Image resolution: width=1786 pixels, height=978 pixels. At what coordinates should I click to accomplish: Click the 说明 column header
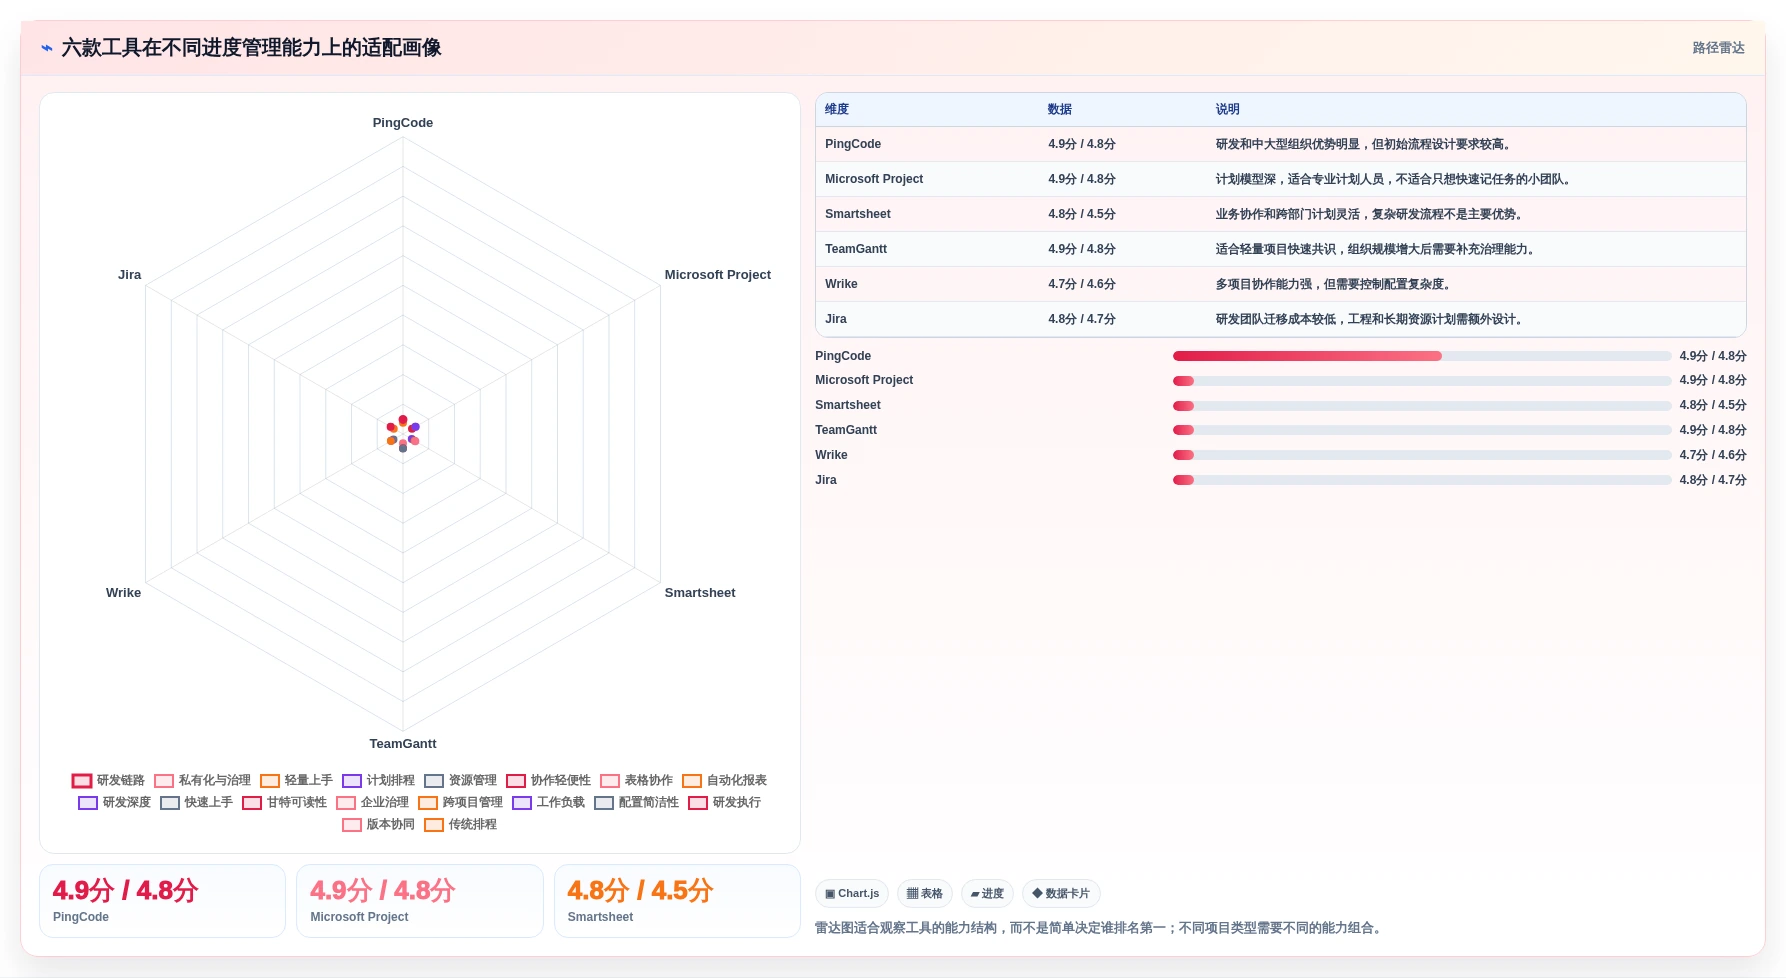[1228, 109]
